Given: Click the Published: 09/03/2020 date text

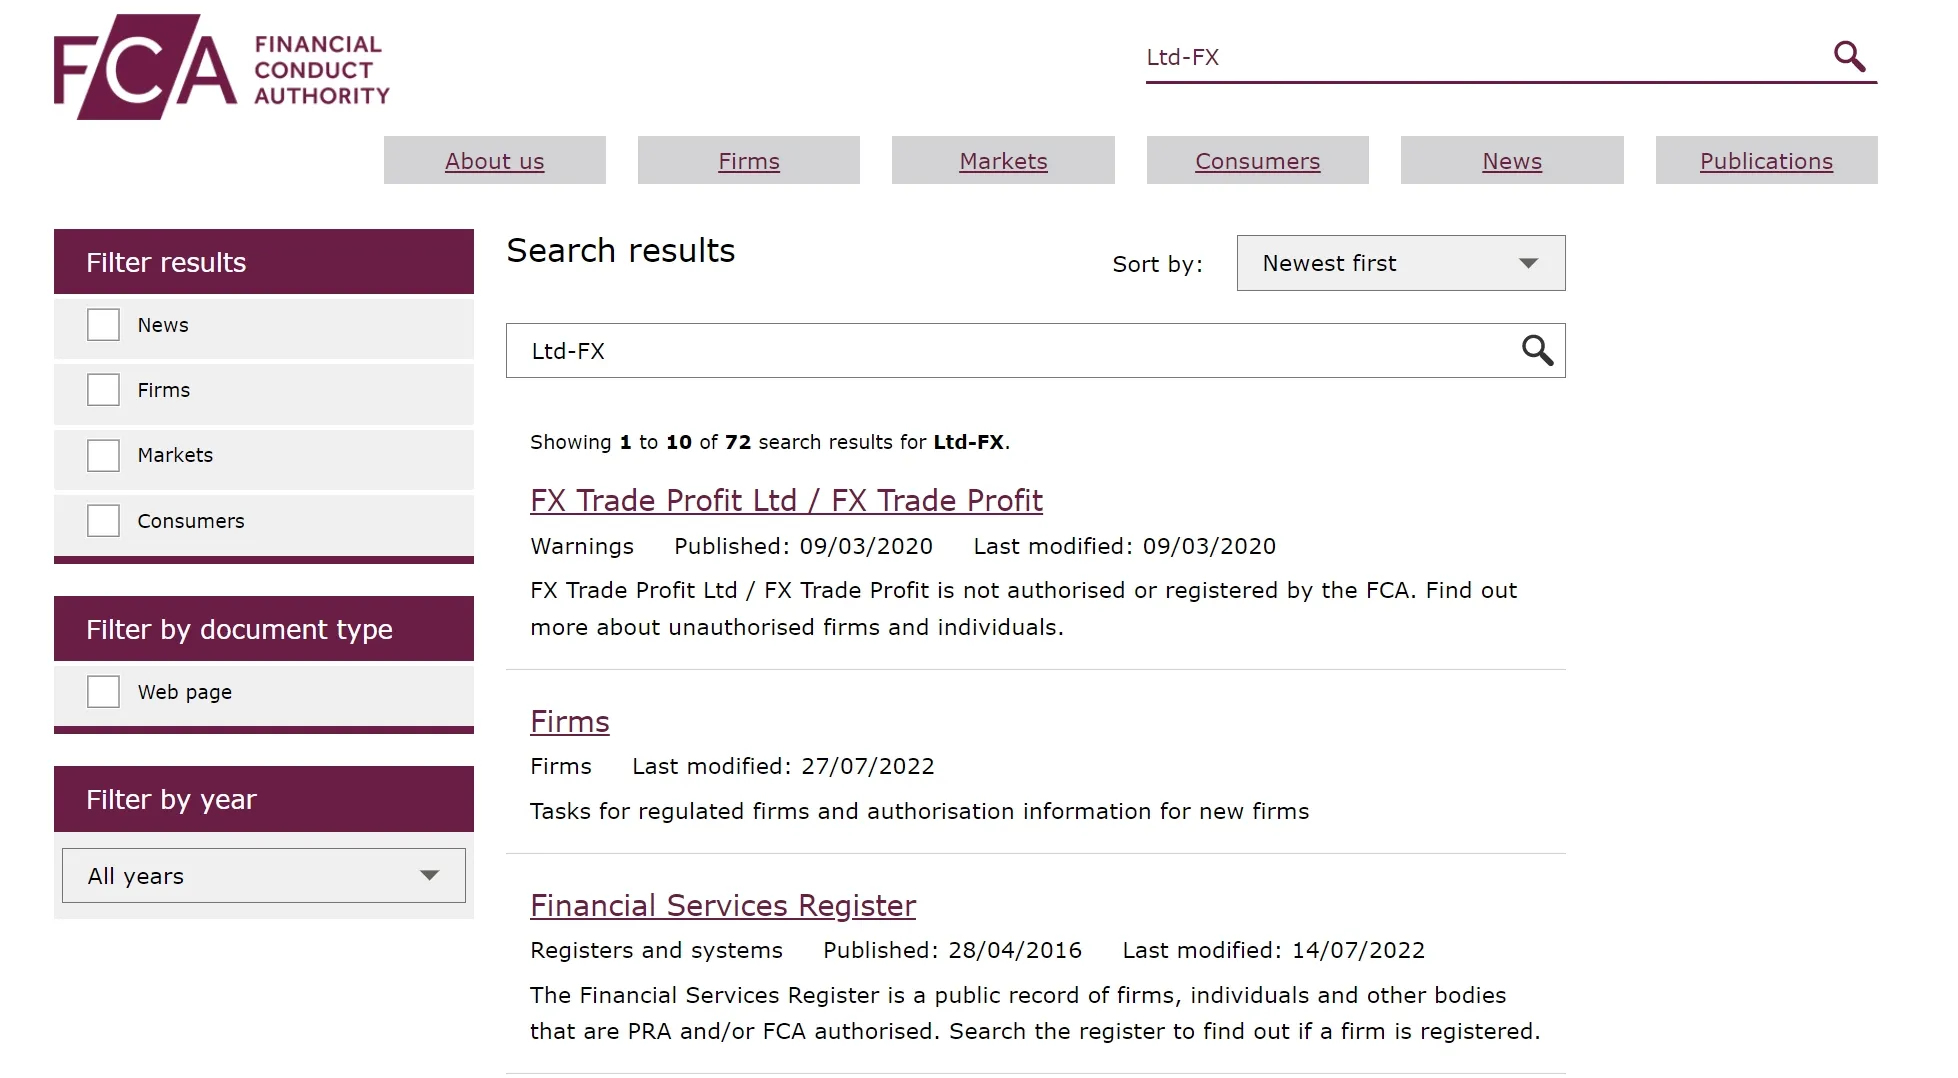Looking at the screenshot, I should click(x=803, y=546).
